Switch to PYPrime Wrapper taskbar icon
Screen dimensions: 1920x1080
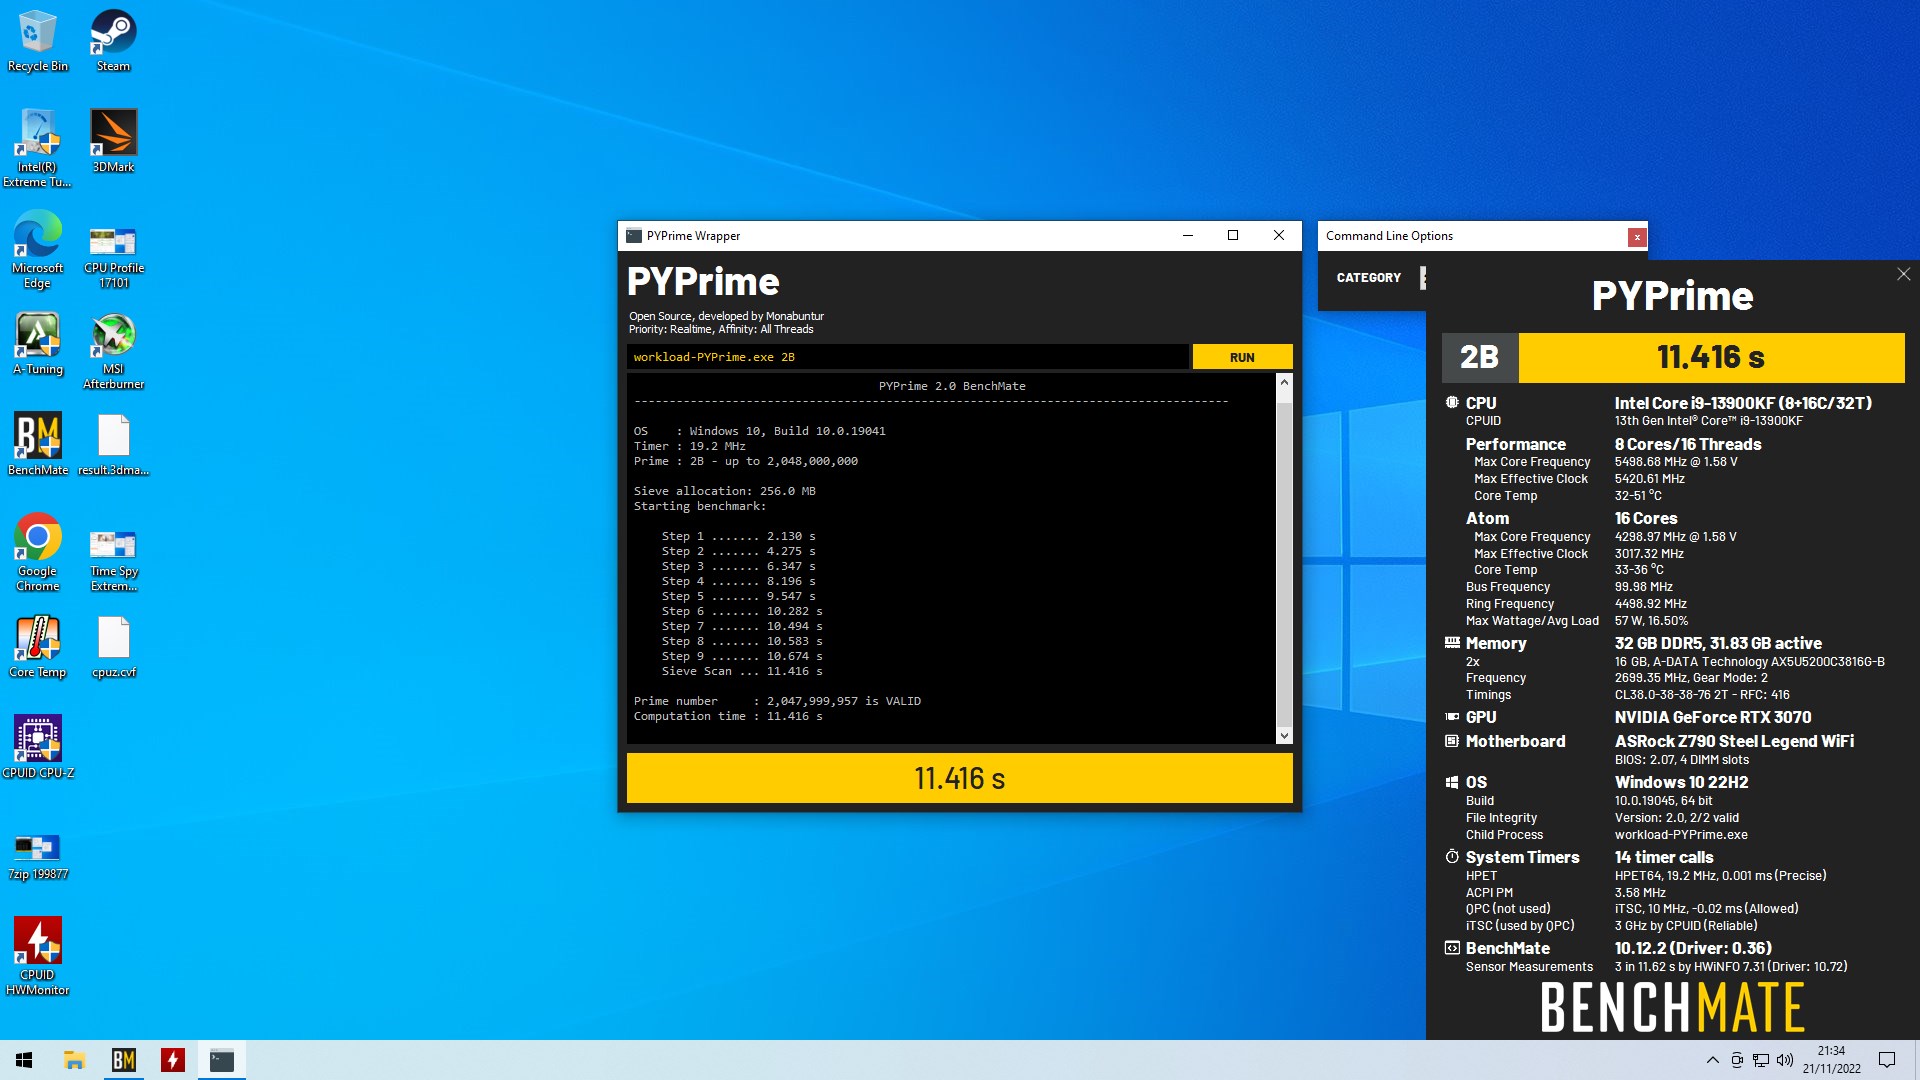click(221, 1060)
